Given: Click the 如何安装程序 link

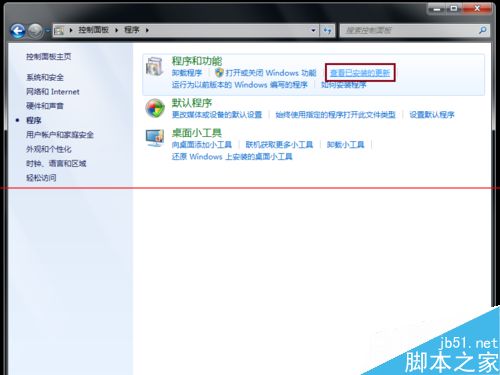Looking at the screenshot, I should click(x=343, y=85).
